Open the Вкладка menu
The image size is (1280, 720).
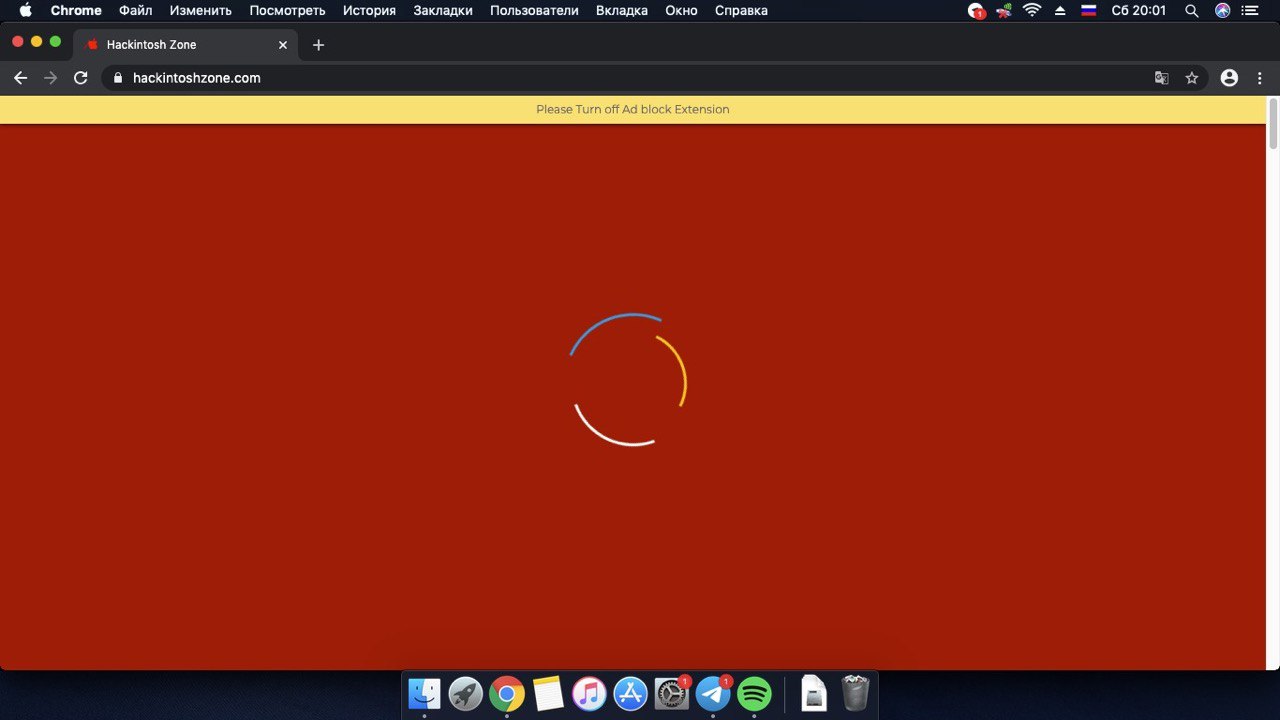click(620, 11)
